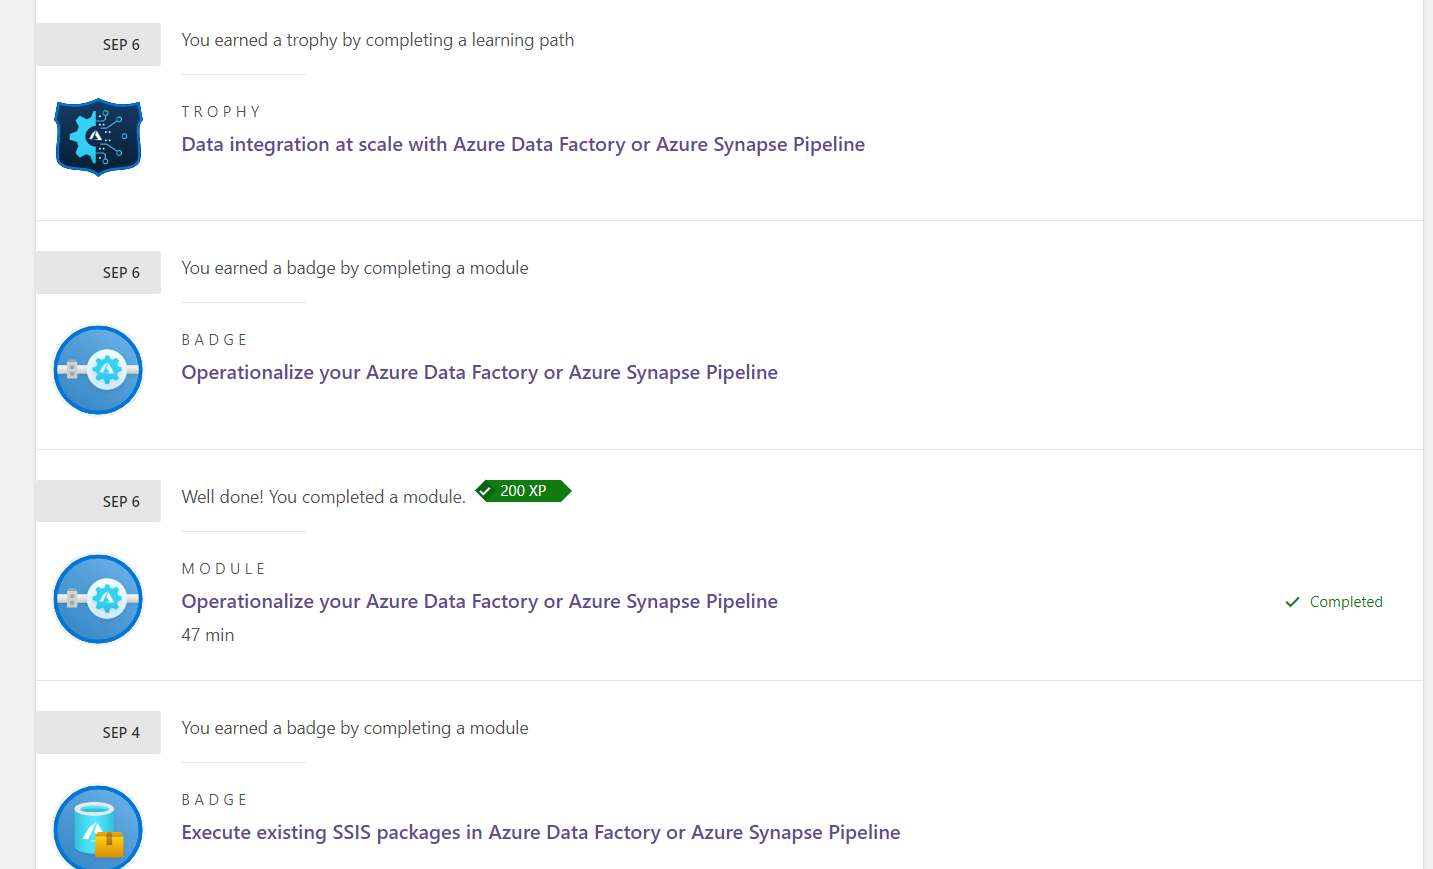Click the check icon inside the 200 XP ribbon

[x=485, y=491]
